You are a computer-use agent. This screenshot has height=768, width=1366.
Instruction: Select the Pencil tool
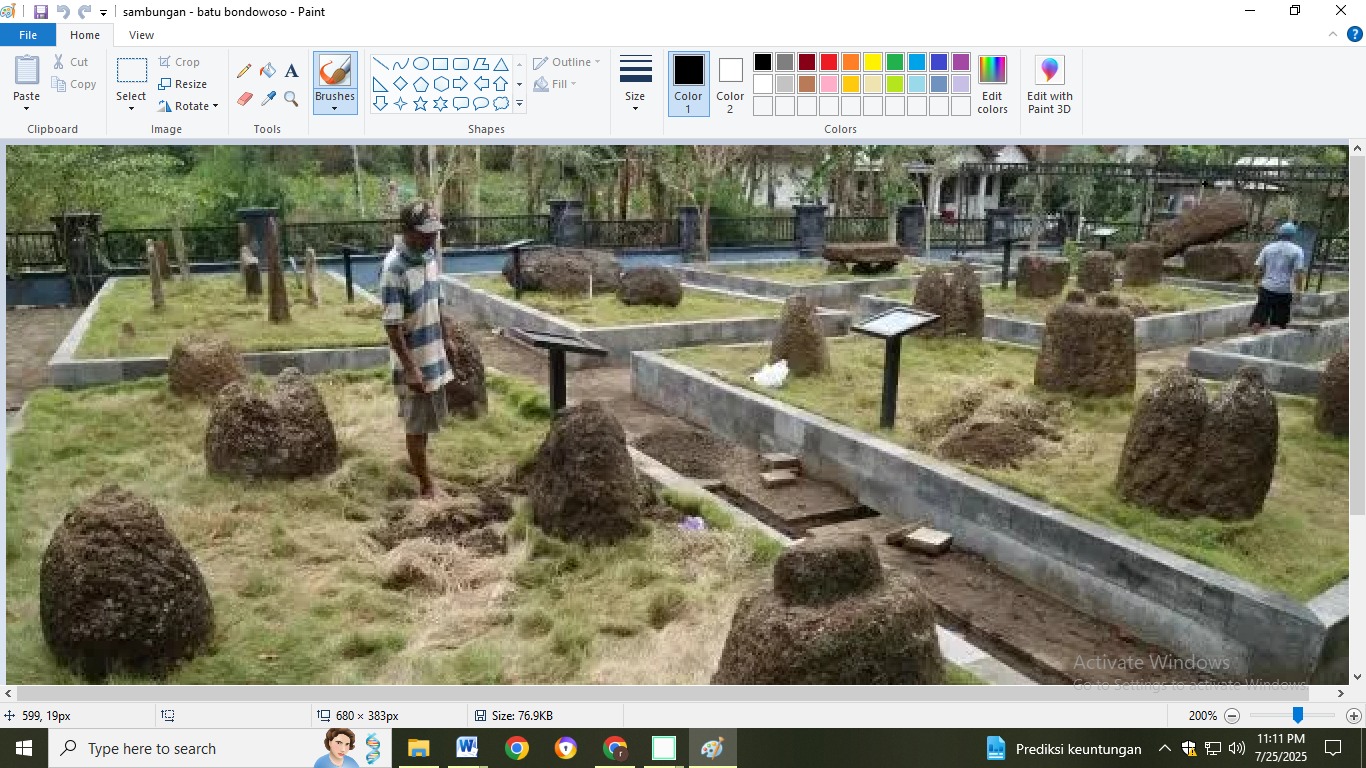point(244,71)
